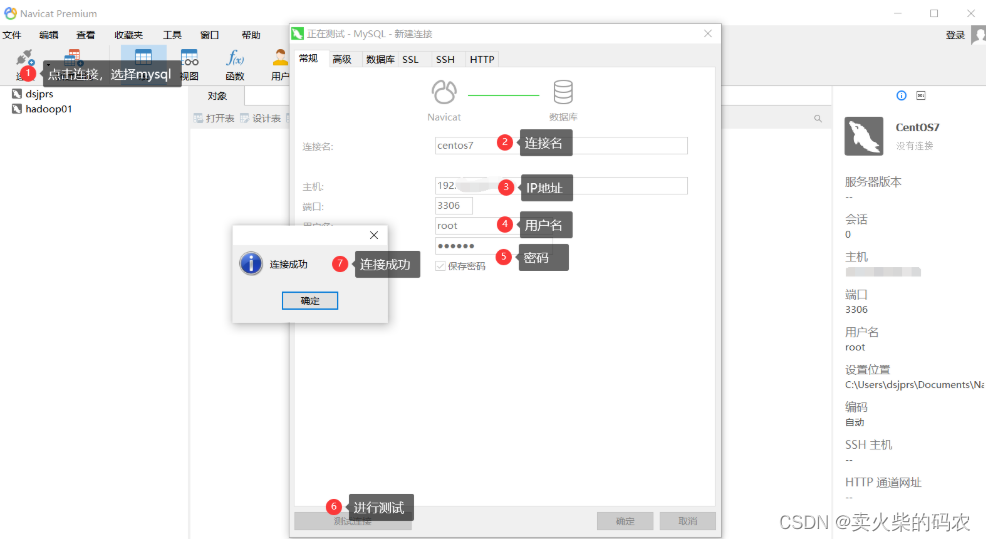
Task: Open the 编辑 menu
Action: 48,35
